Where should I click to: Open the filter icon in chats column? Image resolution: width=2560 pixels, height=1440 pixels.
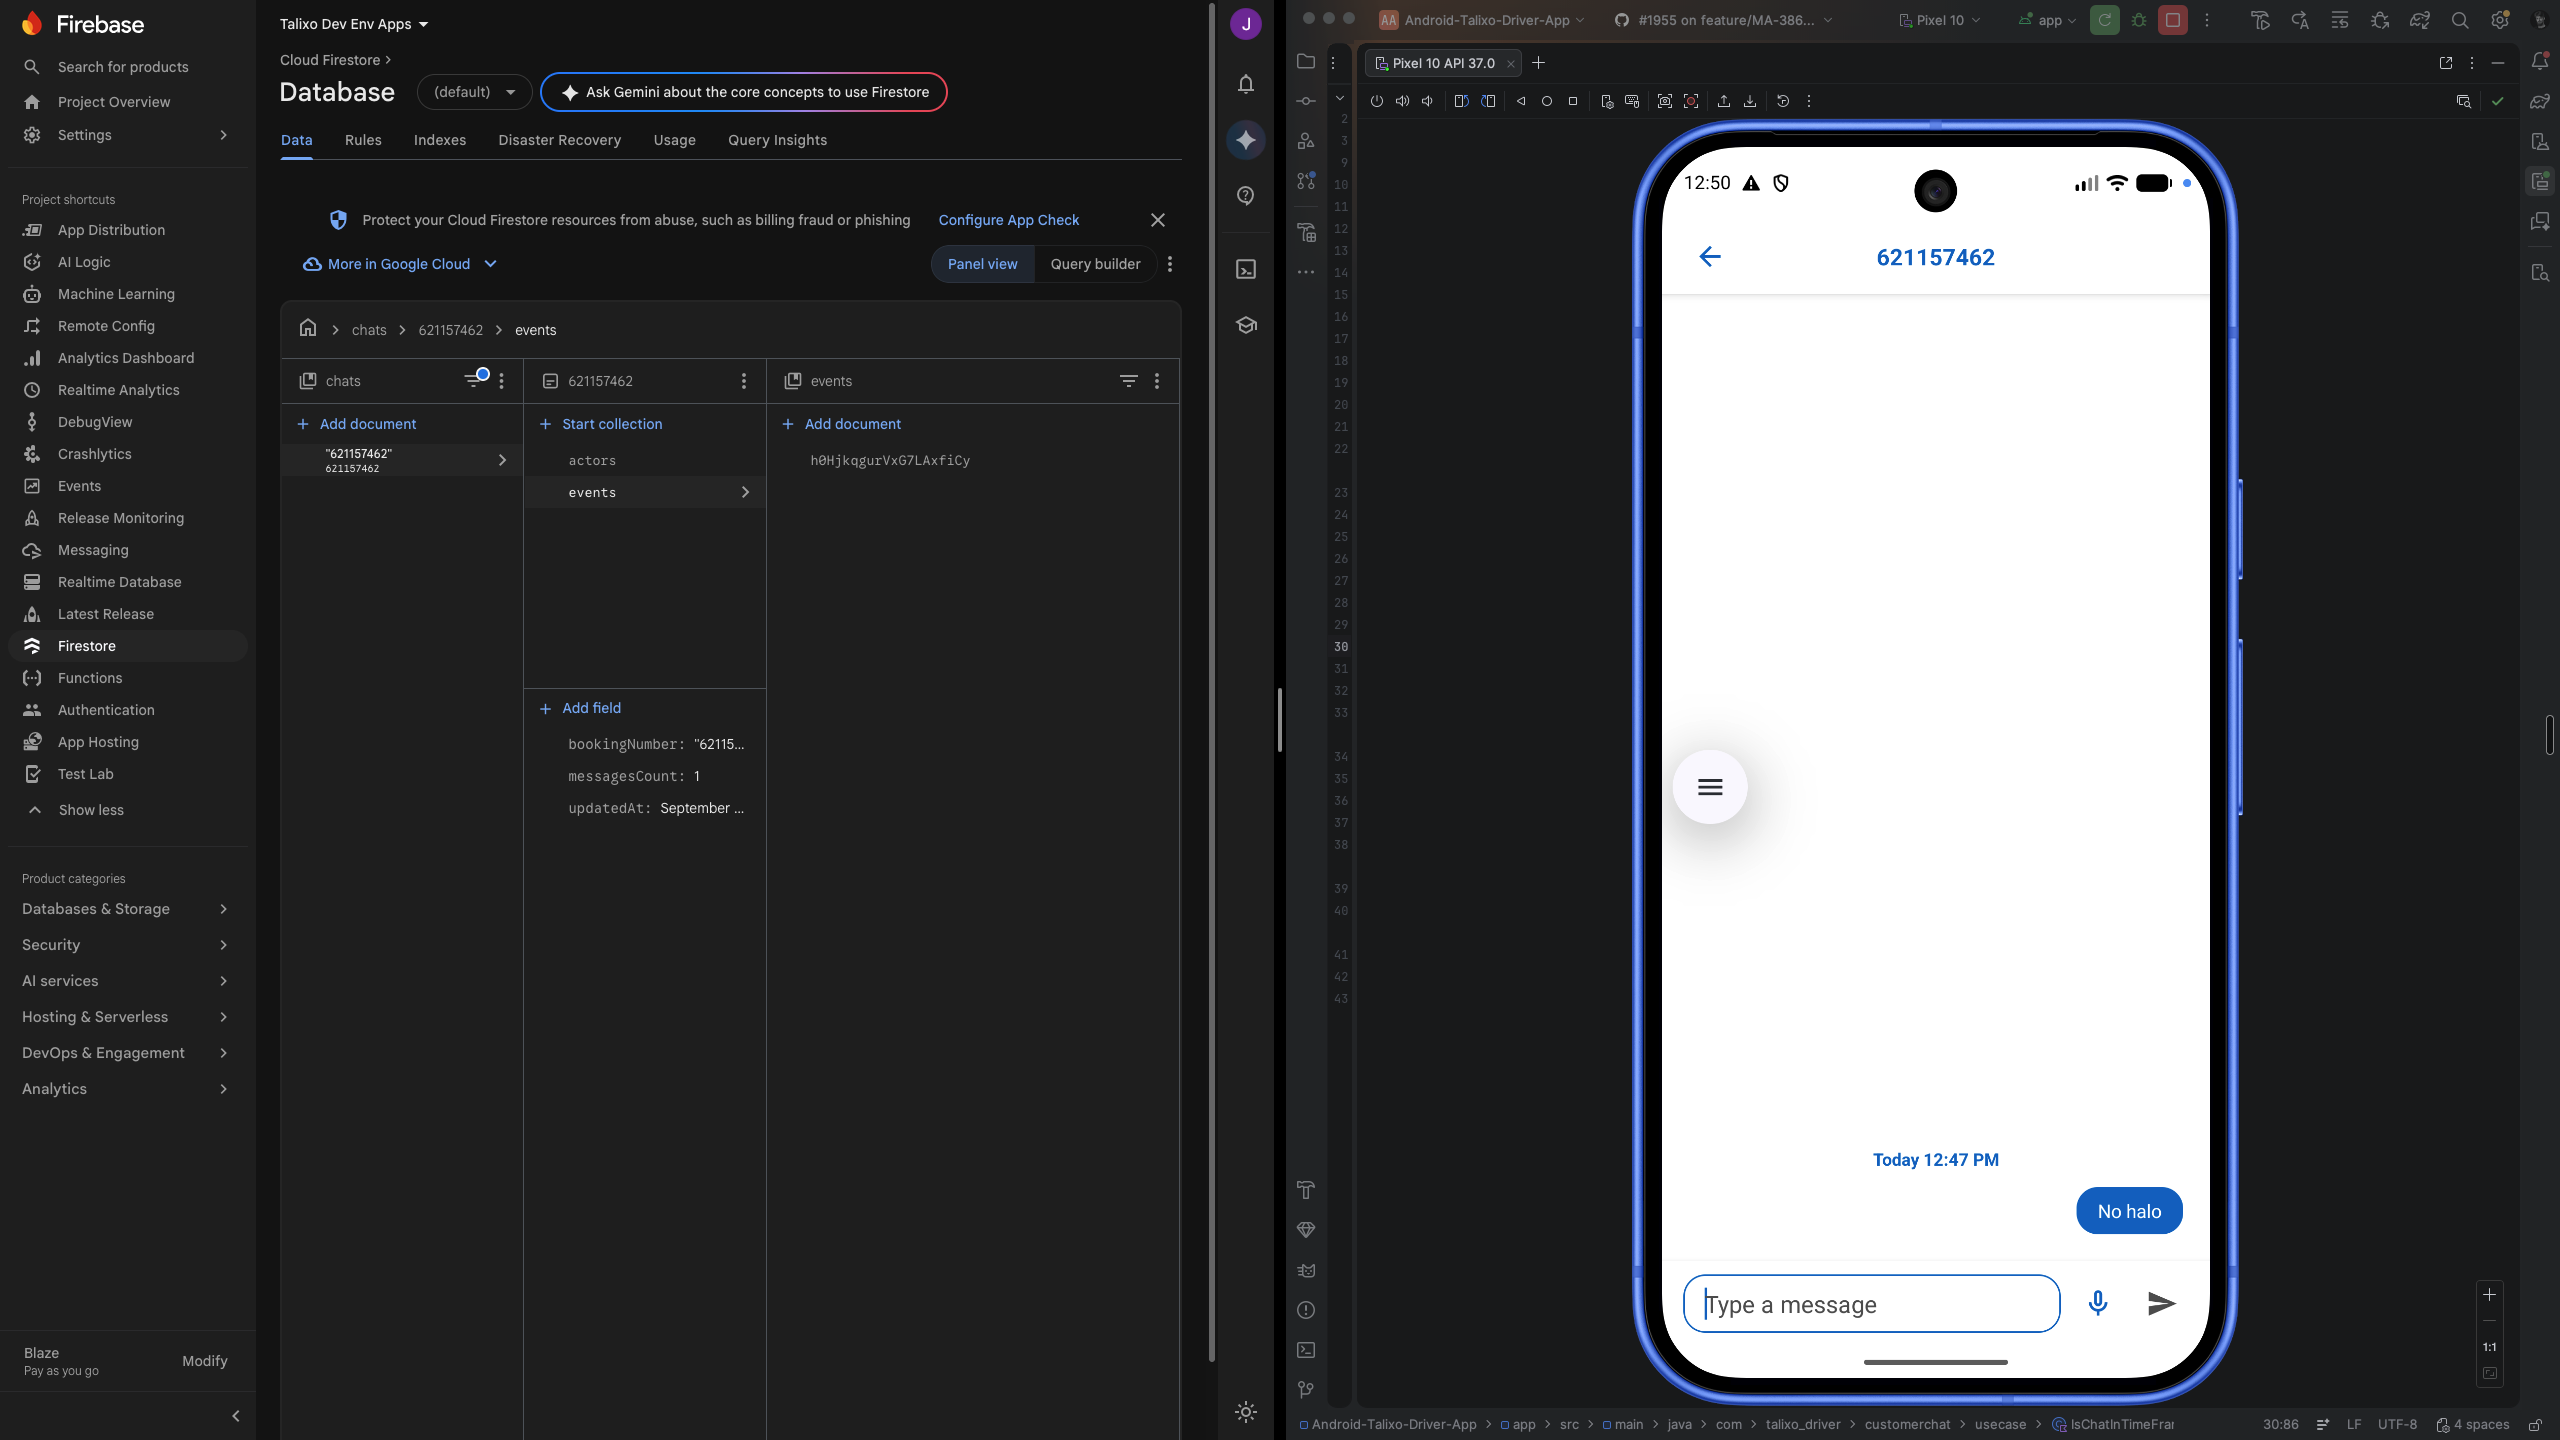[476, 380]
